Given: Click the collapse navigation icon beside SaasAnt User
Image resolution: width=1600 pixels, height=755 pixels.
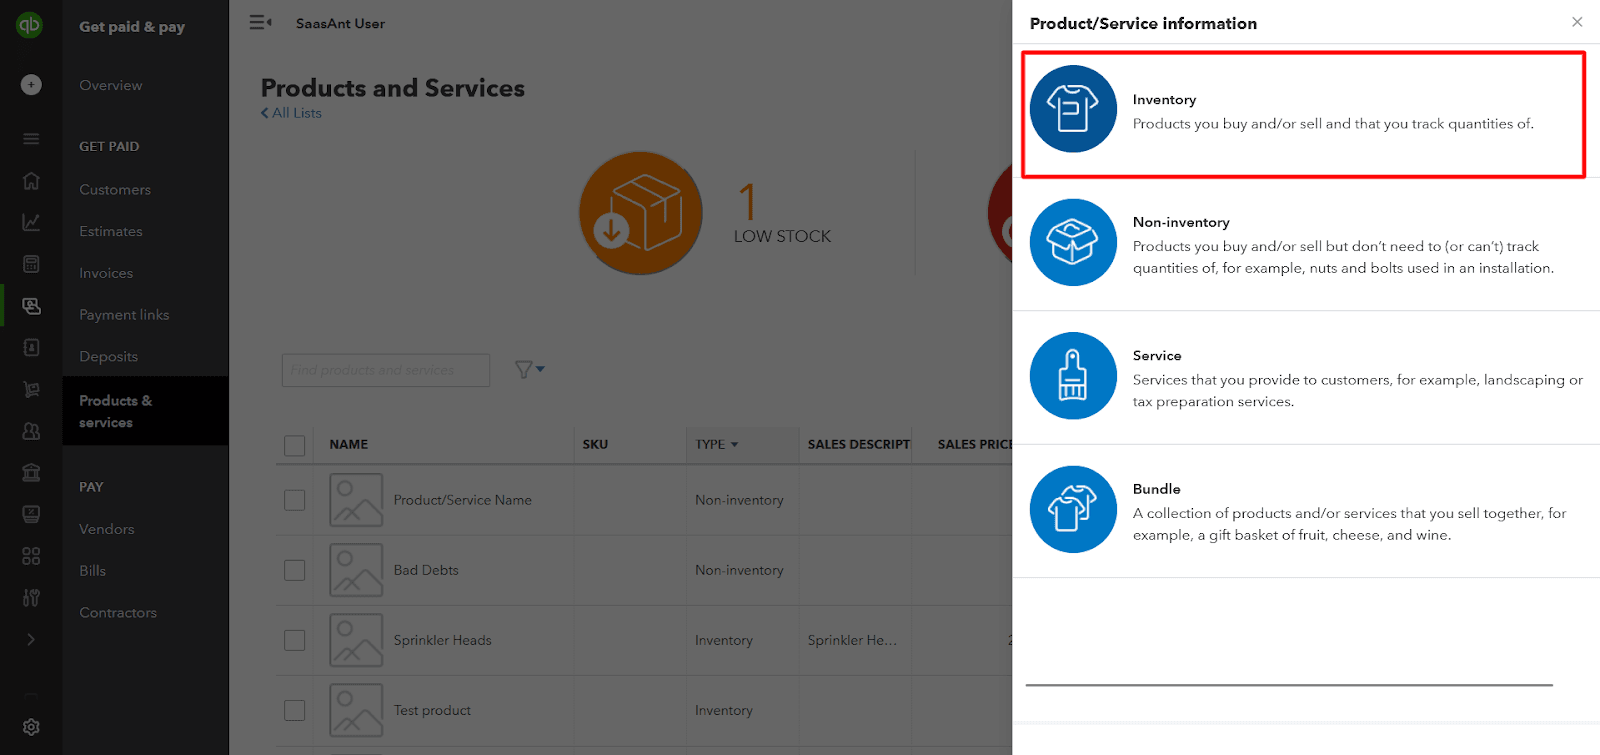Looking at the screenshot, I should click(260, 22).
